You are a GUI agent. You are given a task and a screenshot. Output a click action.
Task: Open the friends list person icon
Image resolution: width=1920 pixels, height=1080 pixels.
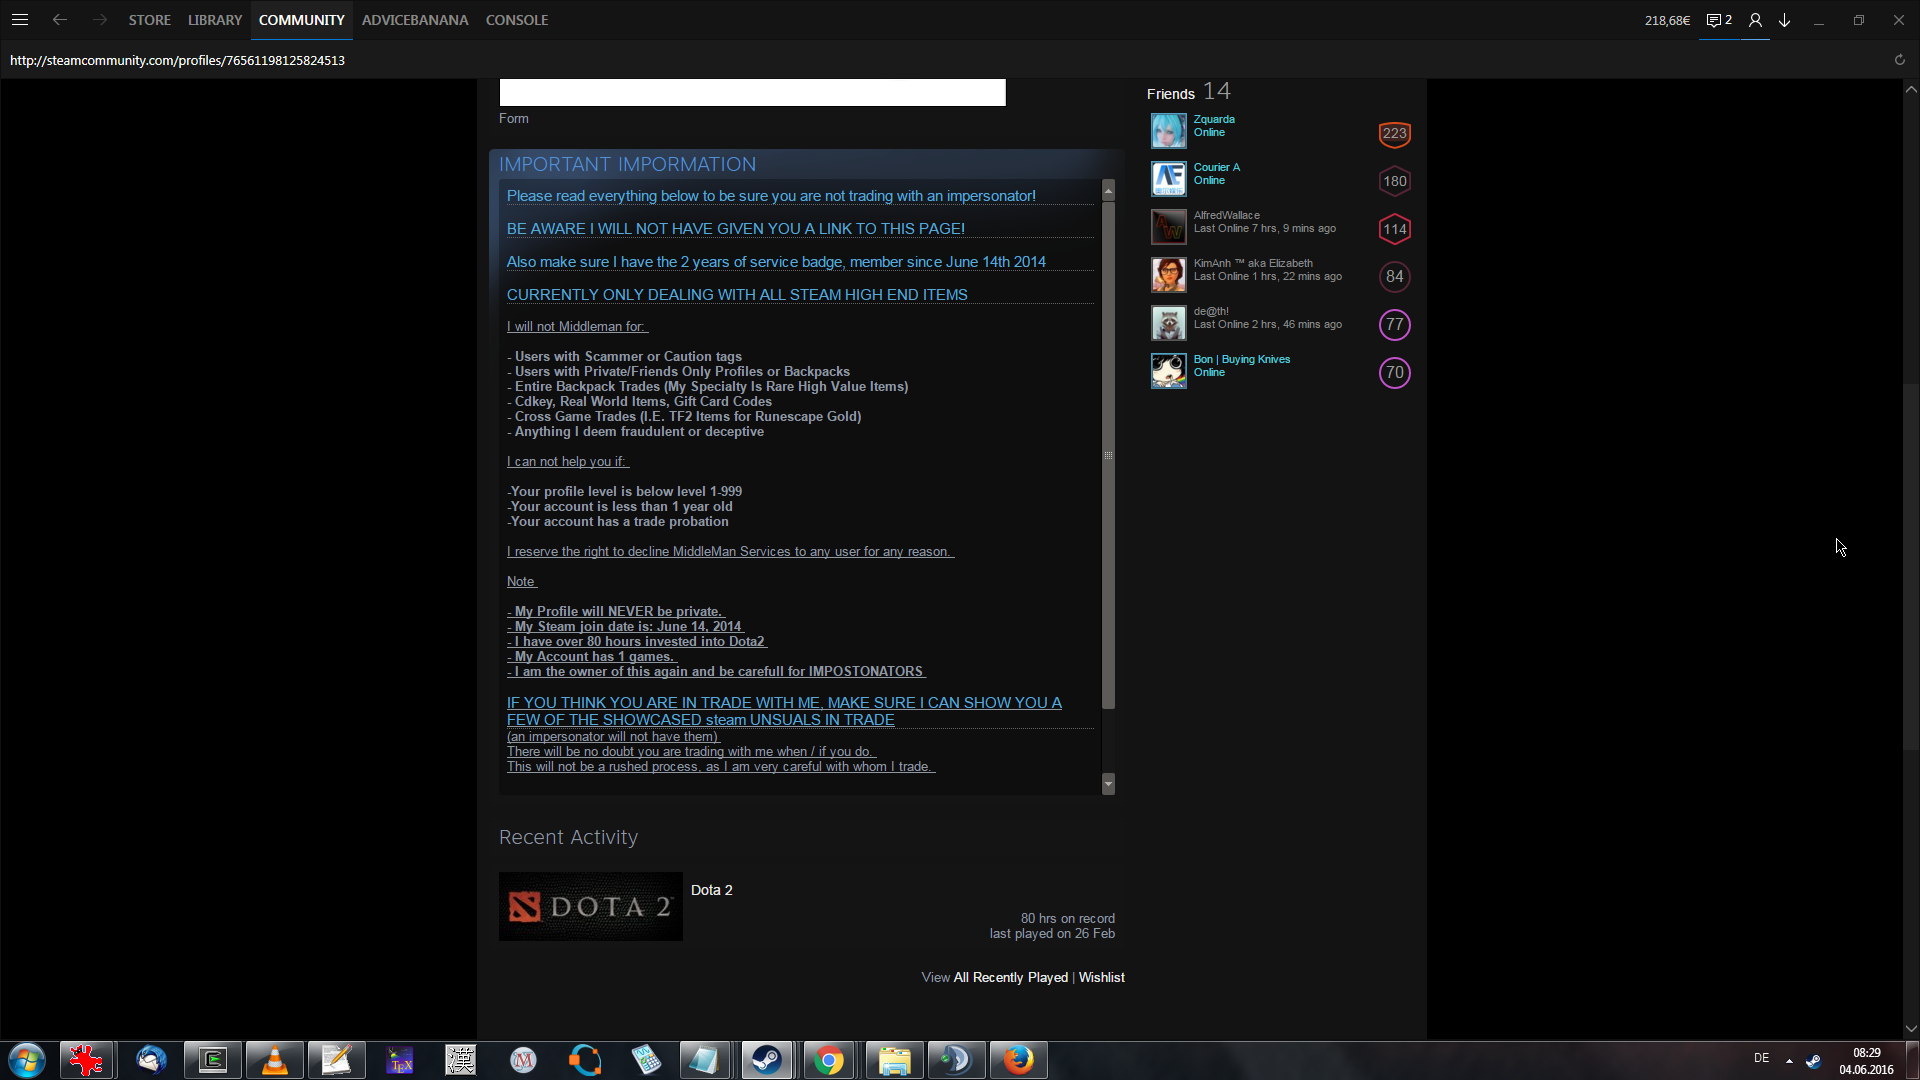pos(1755,20)
